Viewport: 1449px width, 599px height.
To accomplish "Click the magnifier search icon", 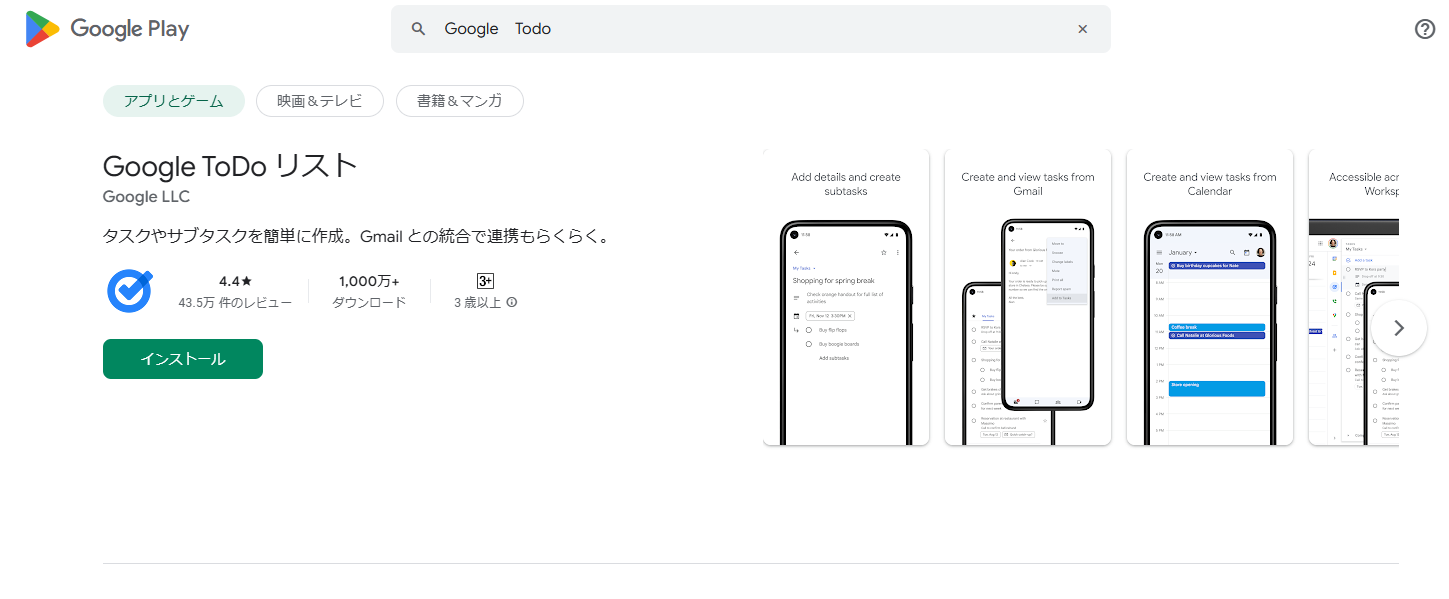I will click(x=419, y=29).
